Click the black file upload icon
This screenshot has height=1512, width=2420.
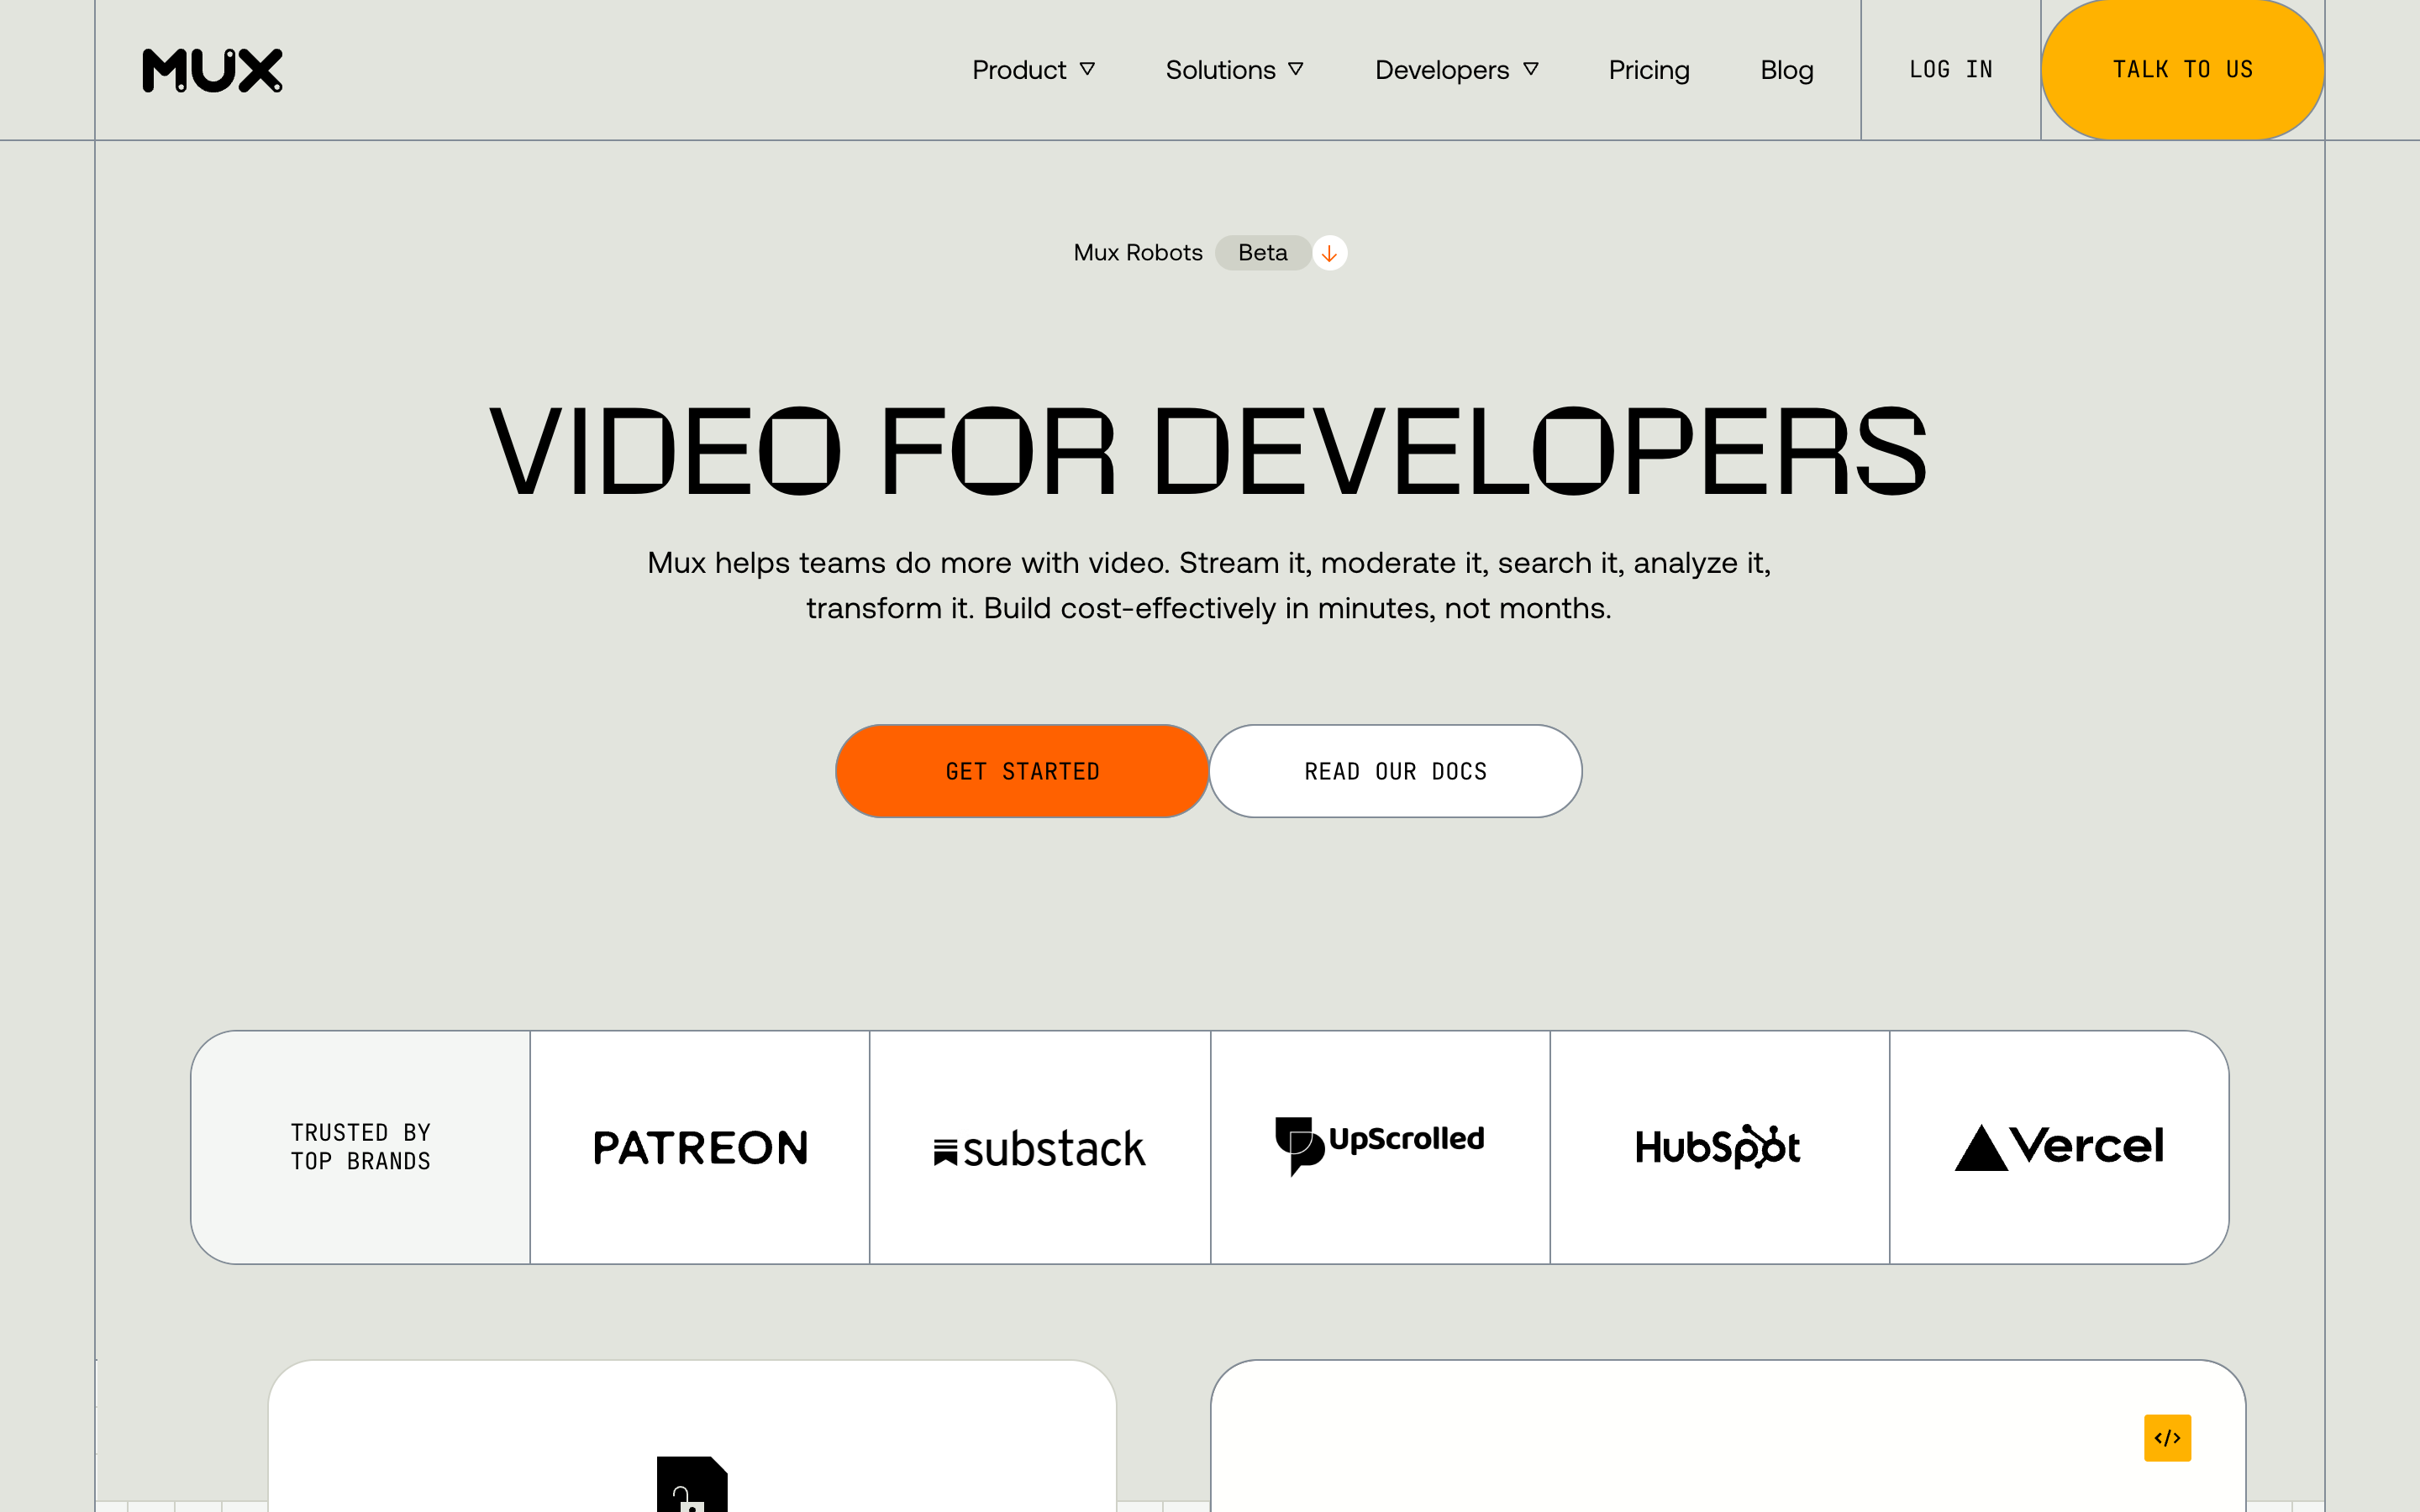[x=692, y=1484]
